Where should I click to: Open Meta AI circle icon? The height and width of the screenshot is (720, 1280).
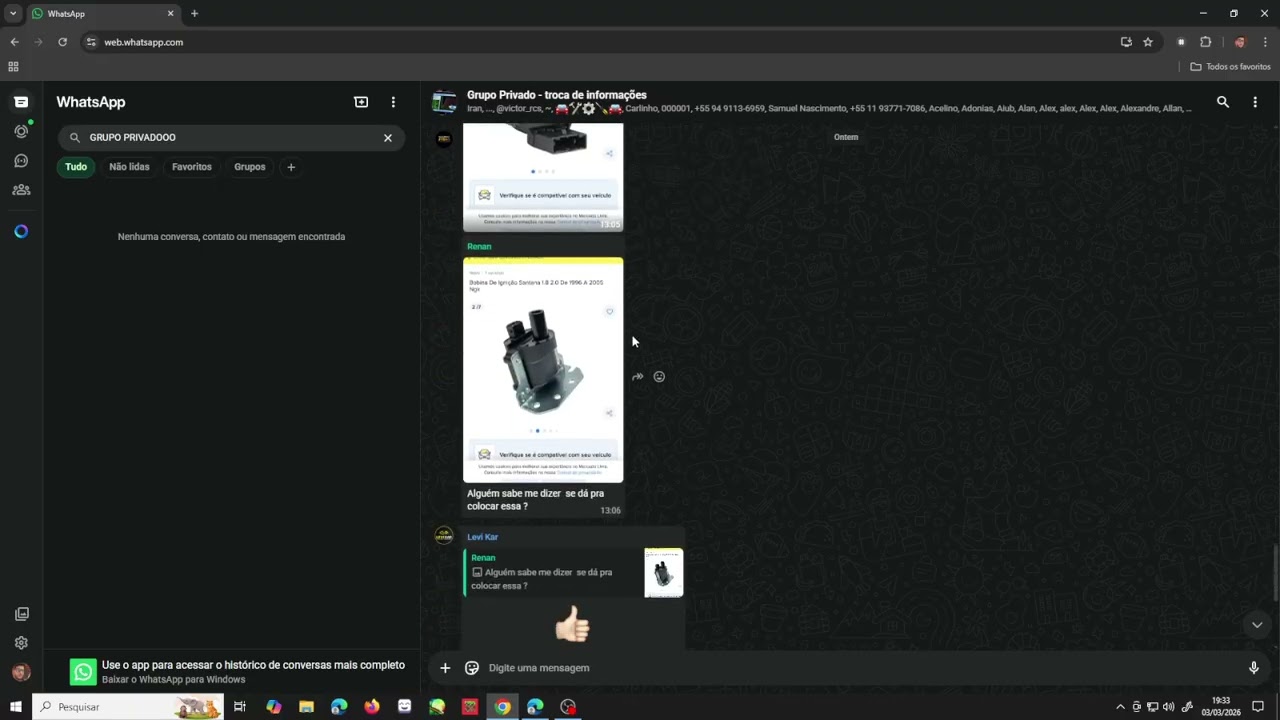click(x=21, y=231)
